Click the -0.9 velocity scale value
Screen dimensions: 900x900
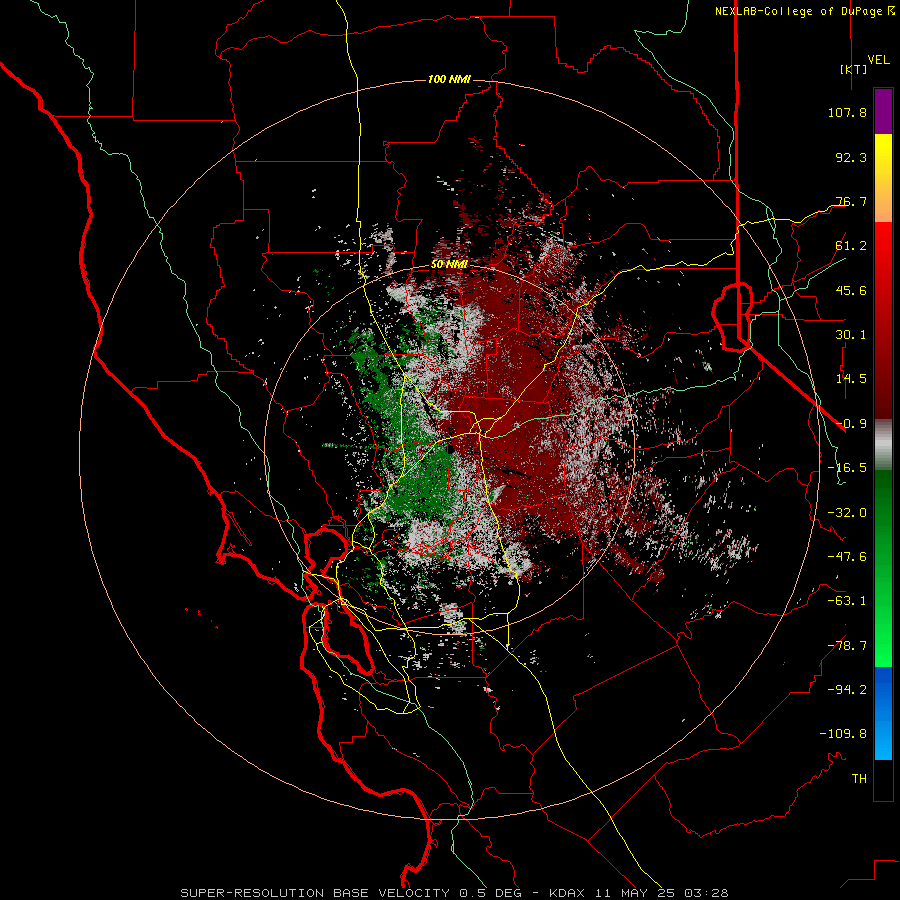pos(851,424)
